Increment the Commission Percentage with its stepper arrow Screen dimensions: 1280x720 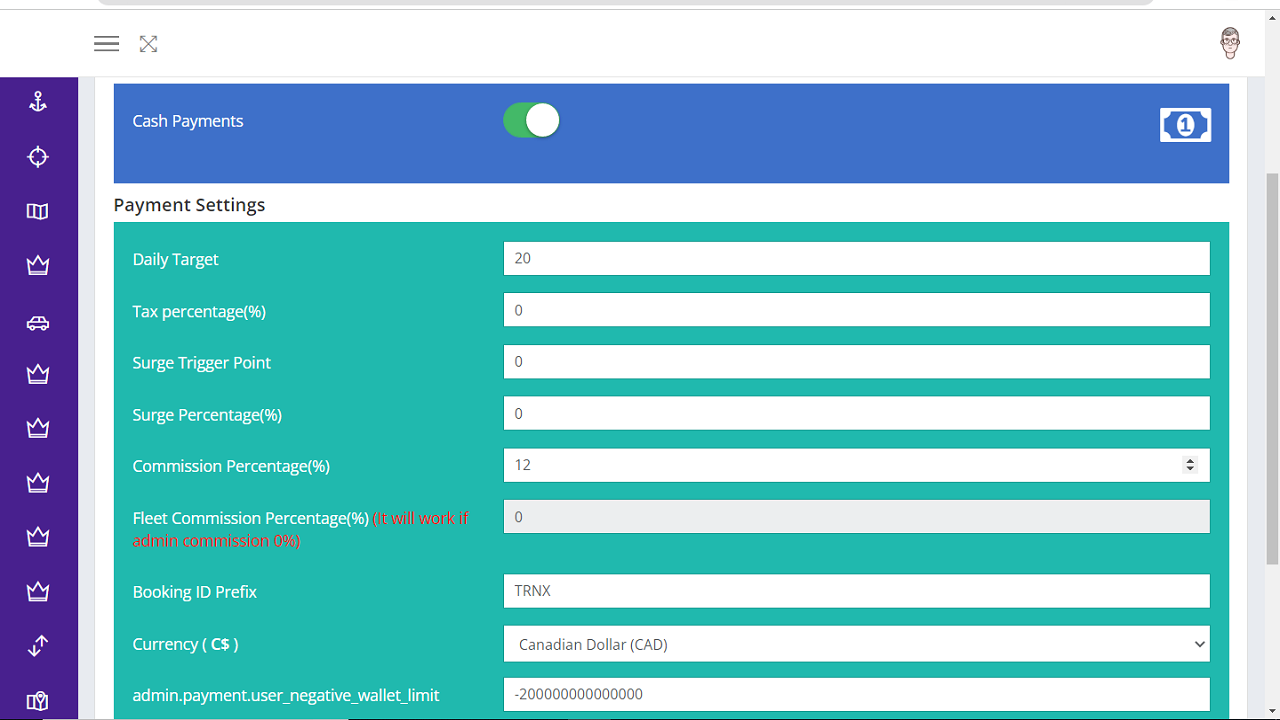pyautogui.click(x=1189, y=460)
